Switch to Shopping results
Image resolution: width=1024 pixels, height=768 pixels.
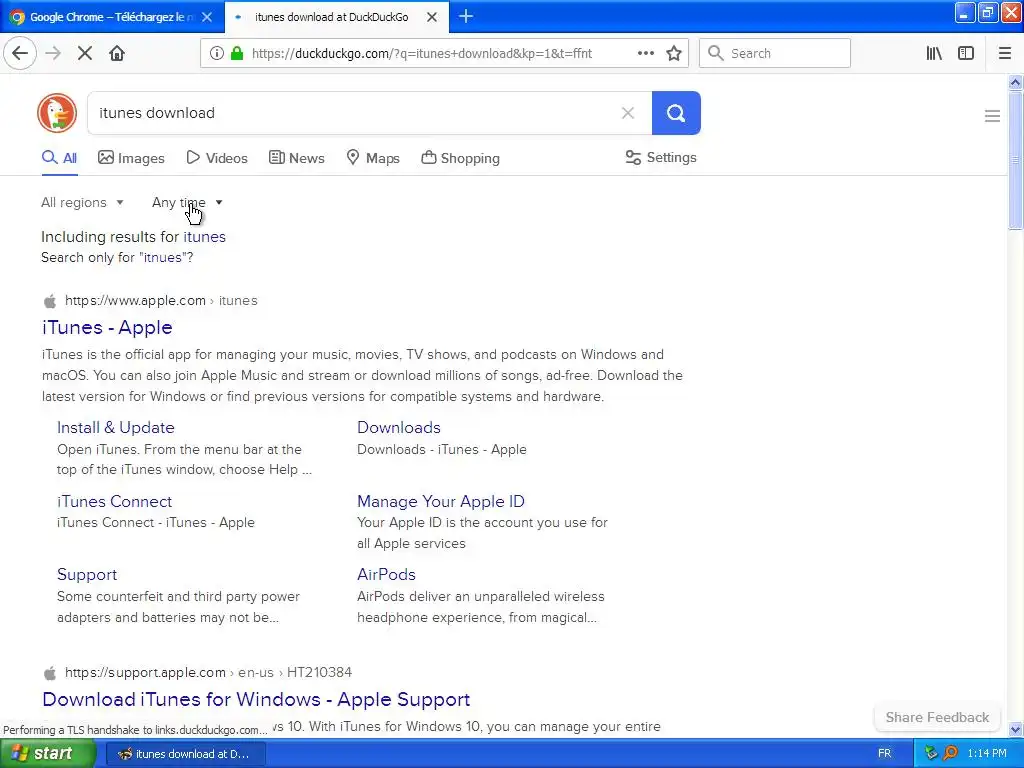(460, 158)
